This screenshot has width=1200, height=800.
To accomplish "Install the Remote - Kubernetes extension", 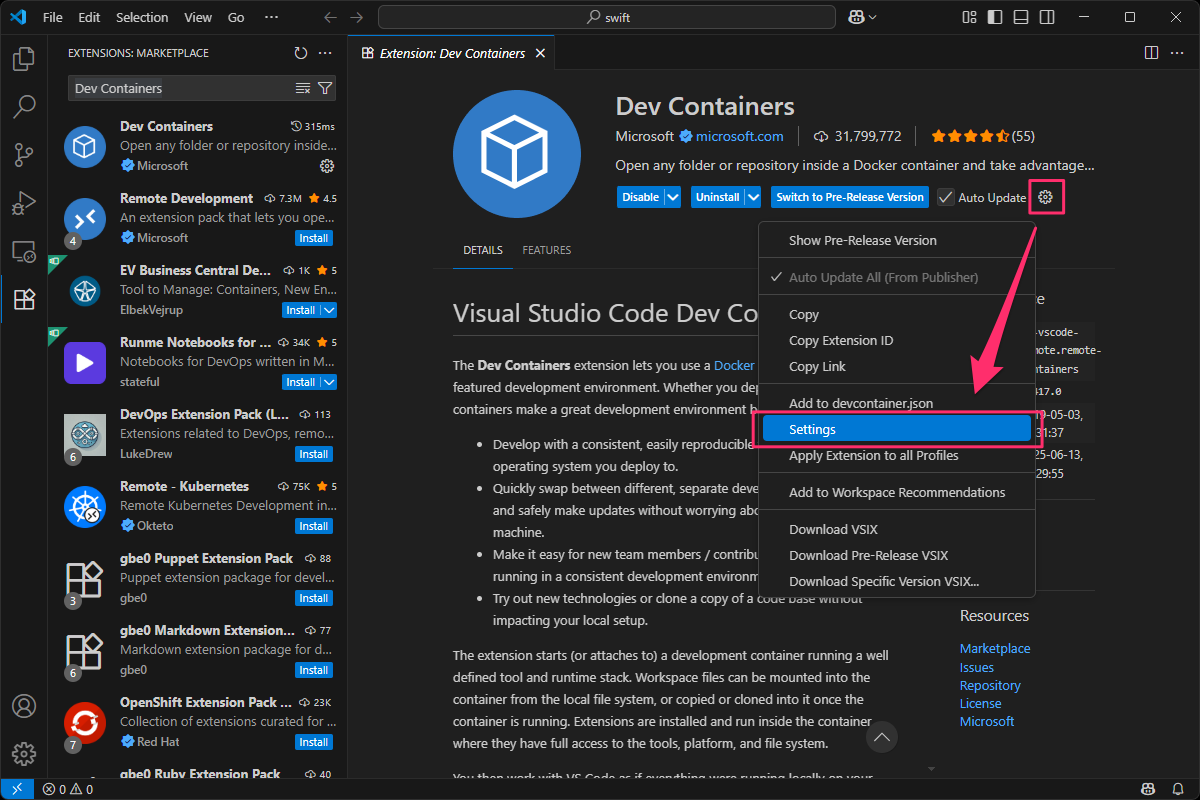I will pos(314,526).
